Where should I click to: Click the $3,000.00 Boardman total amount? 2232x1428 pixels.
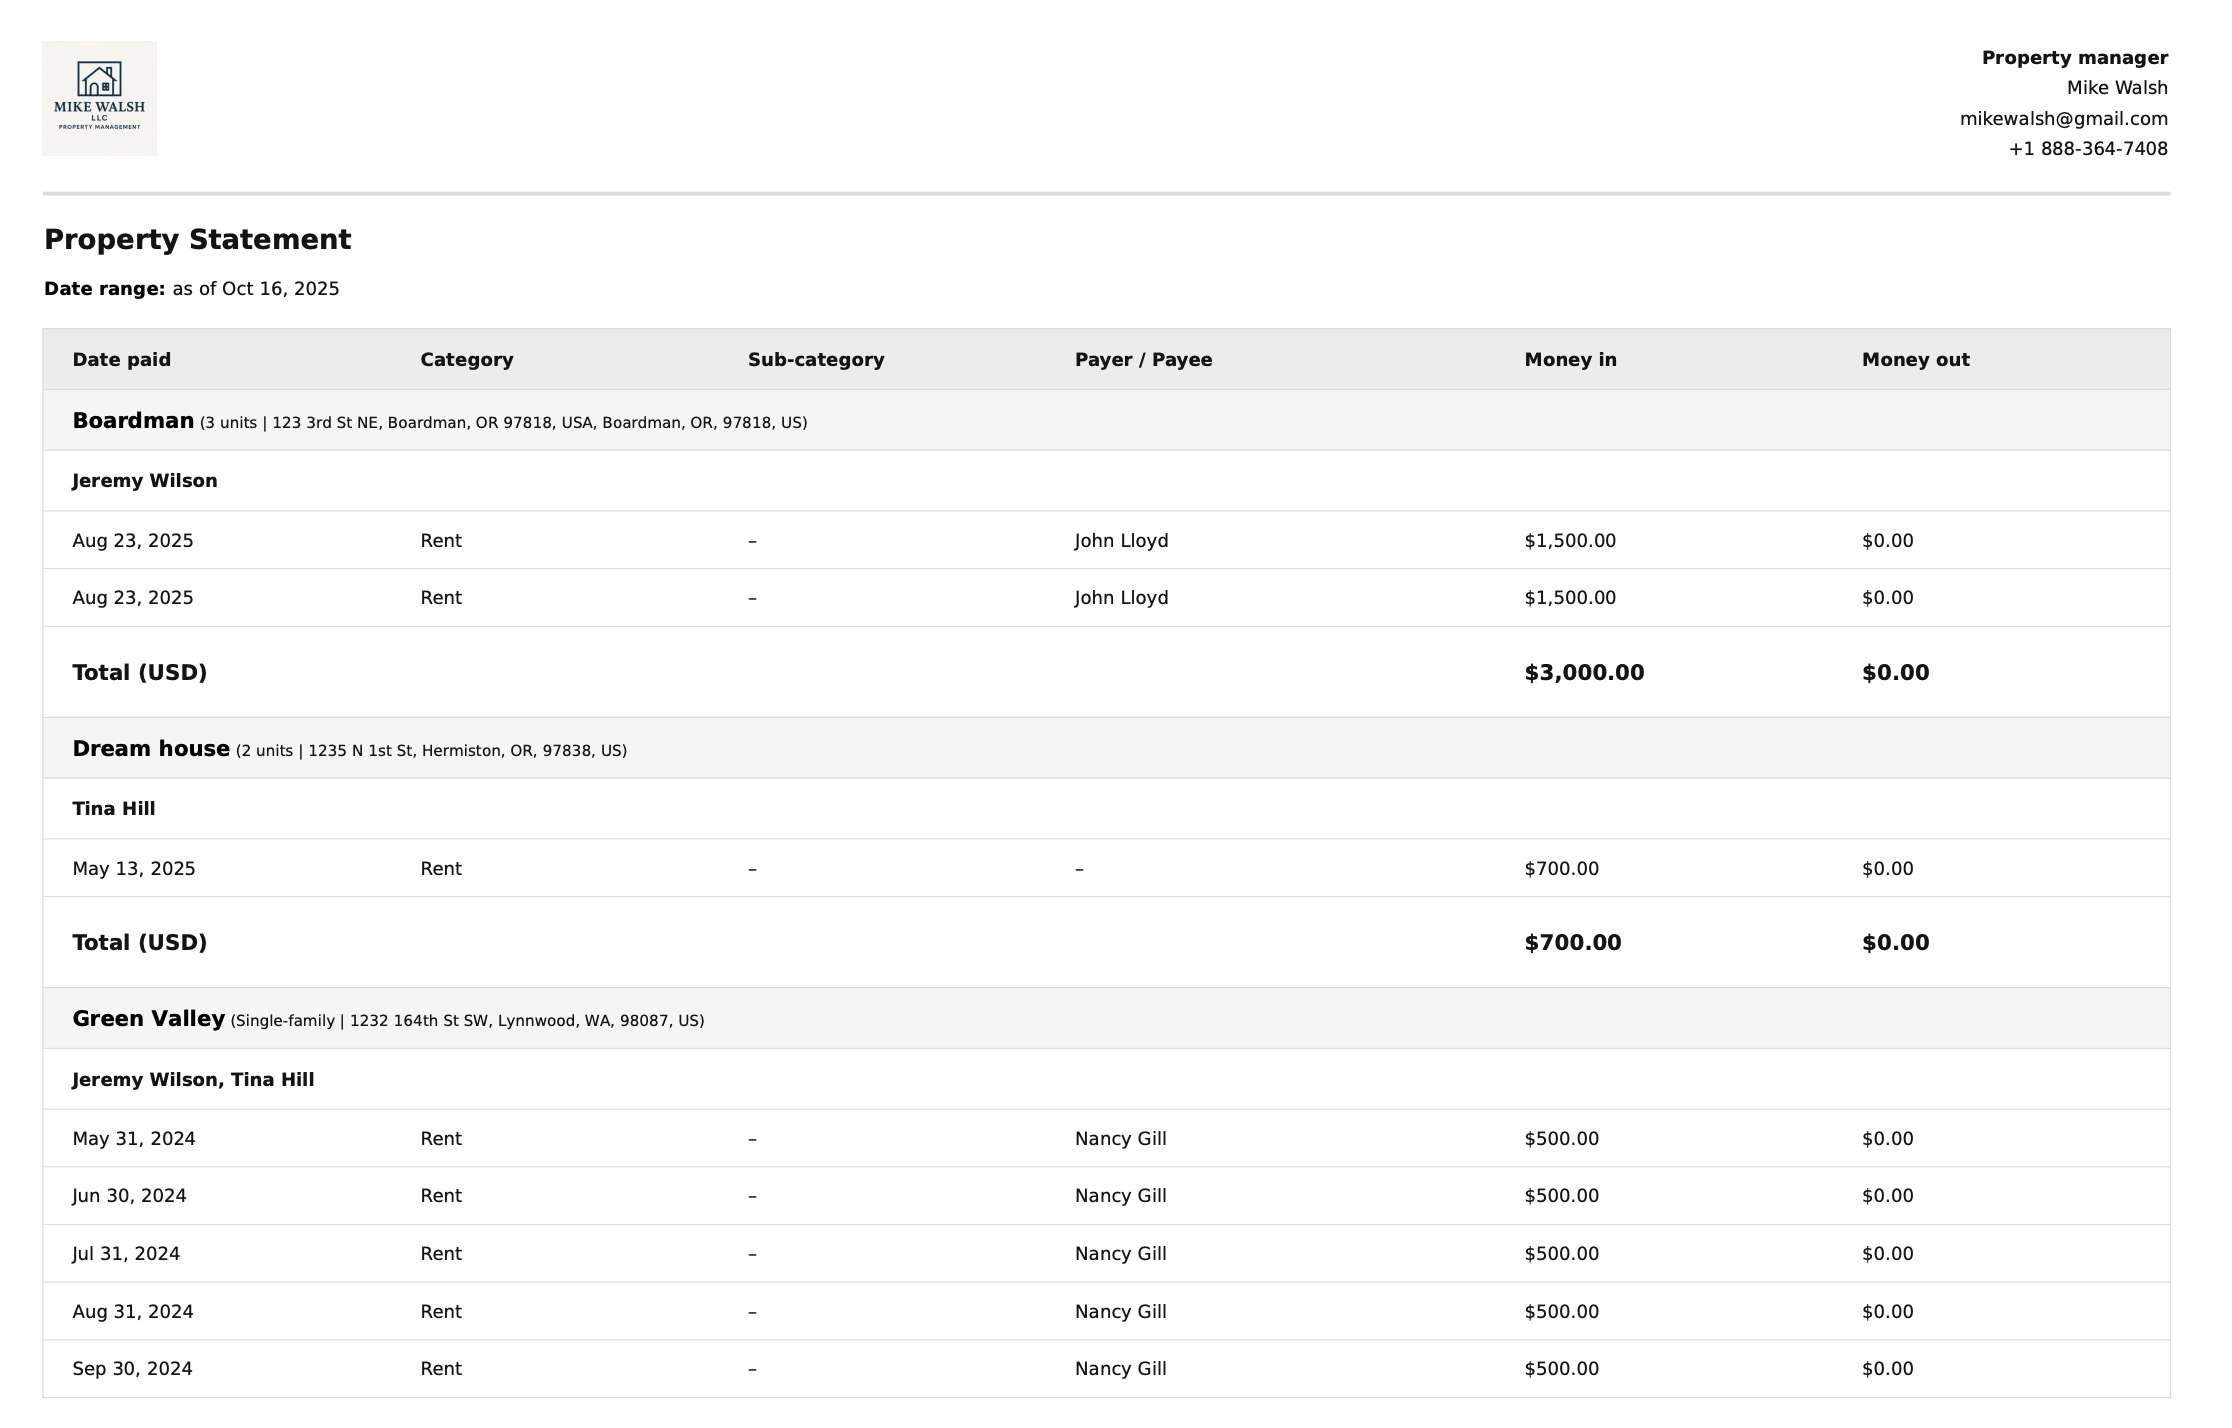(1583, 673)
